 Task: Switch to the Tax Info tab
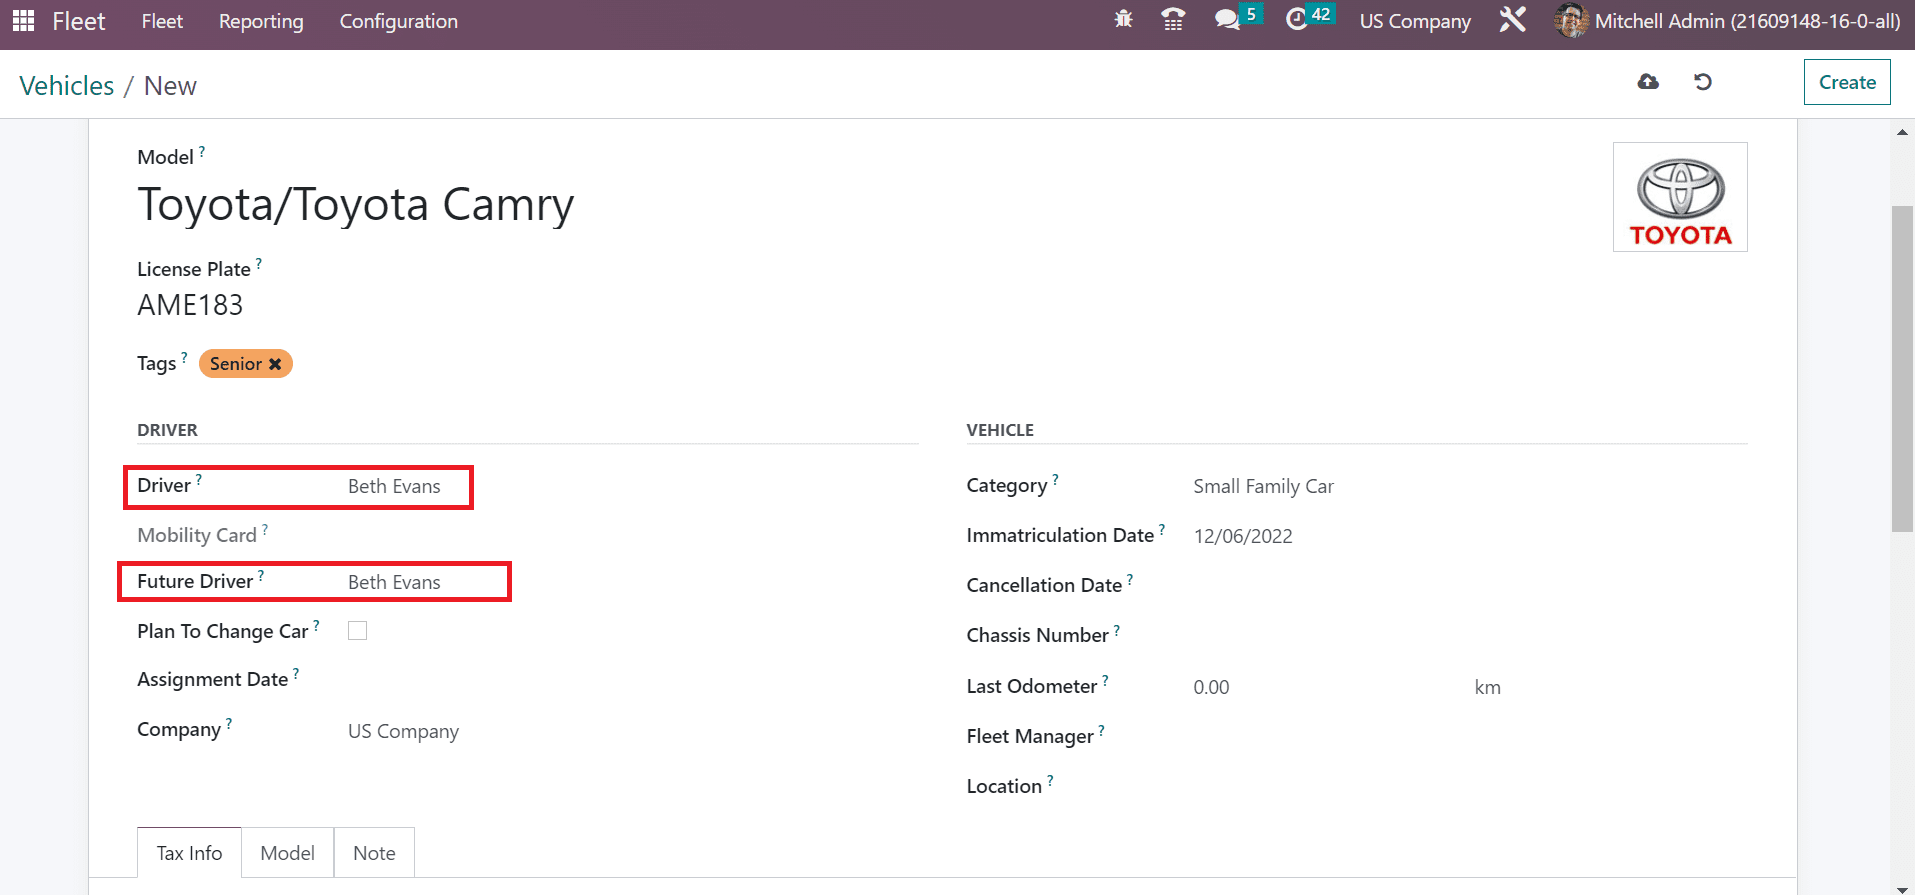pos(189,853)
